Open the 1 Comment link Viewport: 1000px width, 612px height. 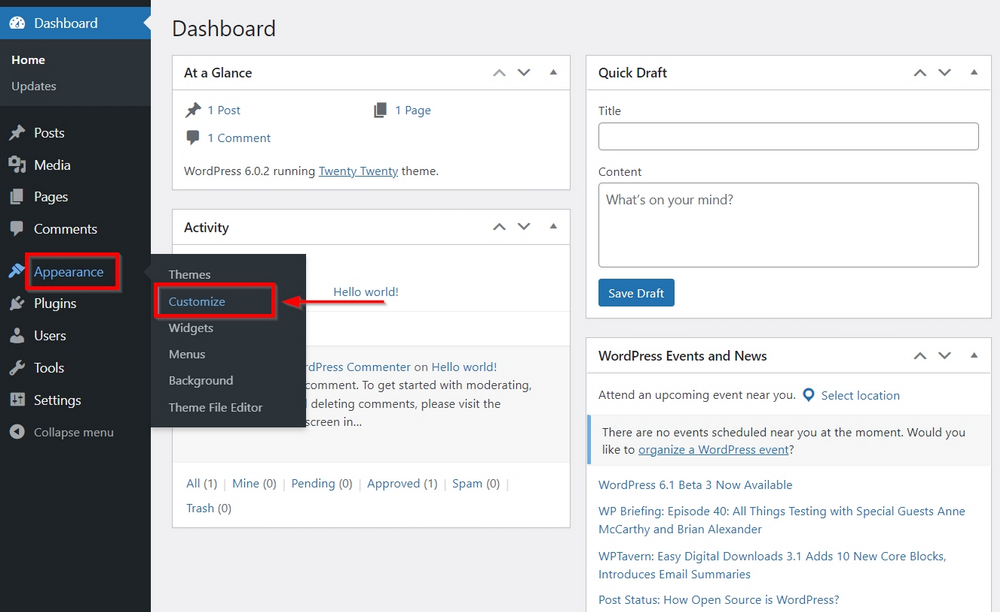pyautogui.click(x=239, y=138)
